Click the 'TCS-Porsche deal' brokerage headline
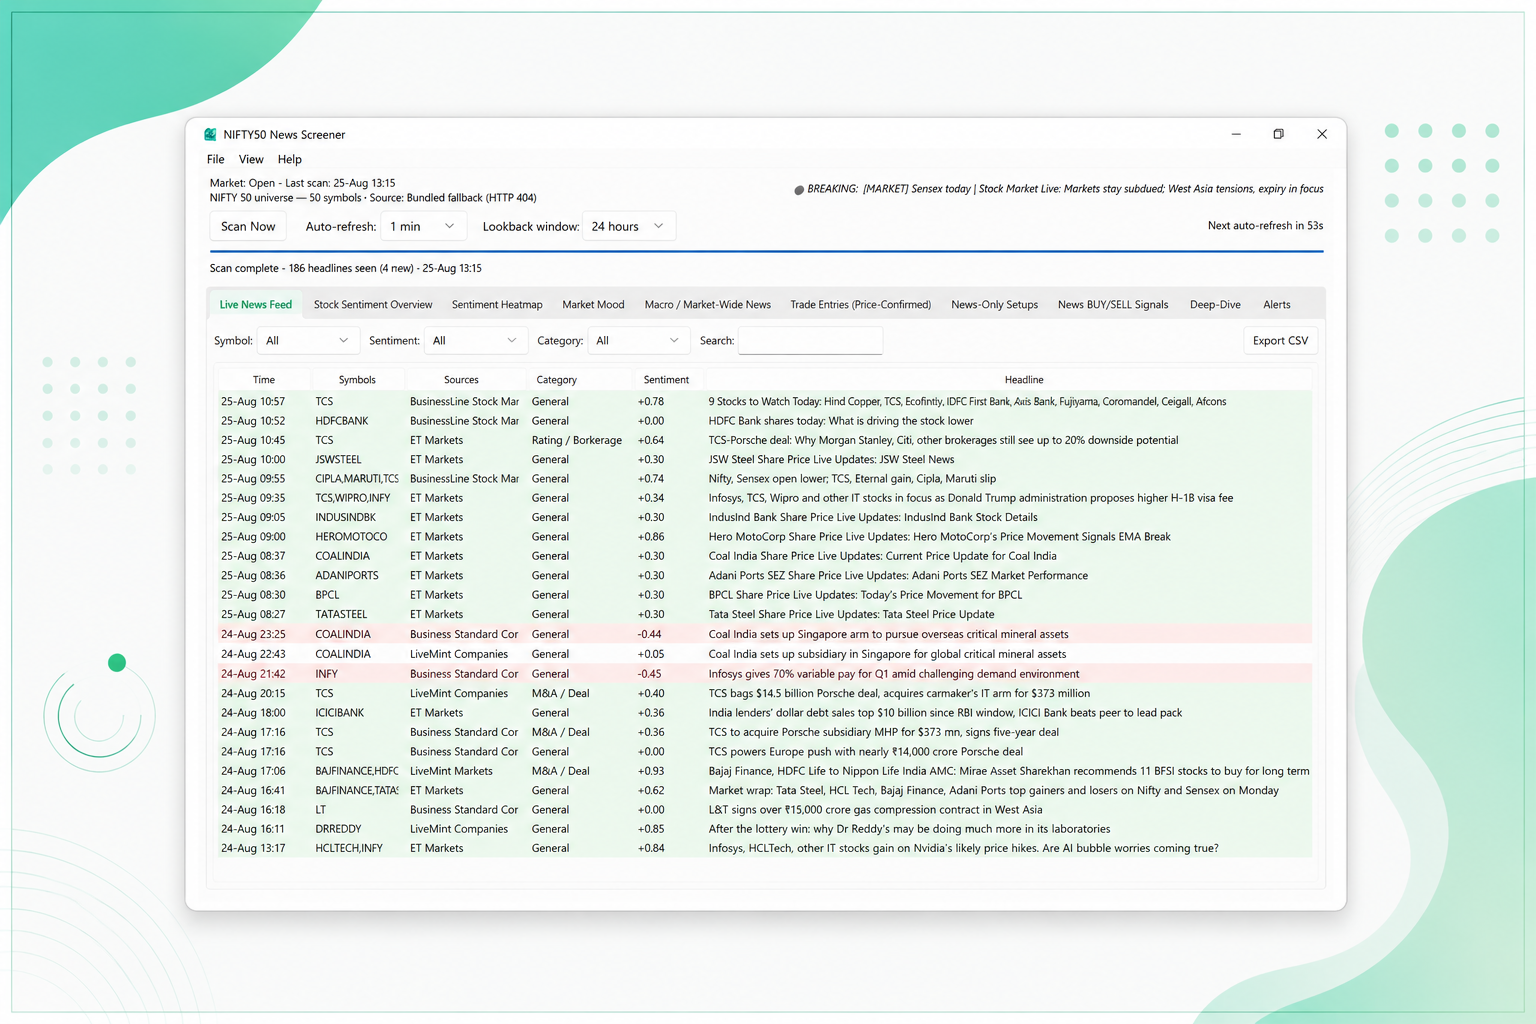The height and width of the screenshot is (1024, 1536). [x=943, y=440]
